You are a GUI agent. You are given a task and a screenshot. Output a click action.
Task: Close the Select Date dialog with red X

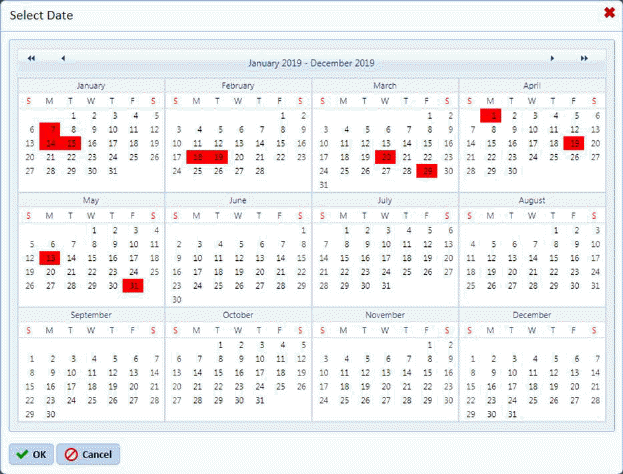point(609,13)
